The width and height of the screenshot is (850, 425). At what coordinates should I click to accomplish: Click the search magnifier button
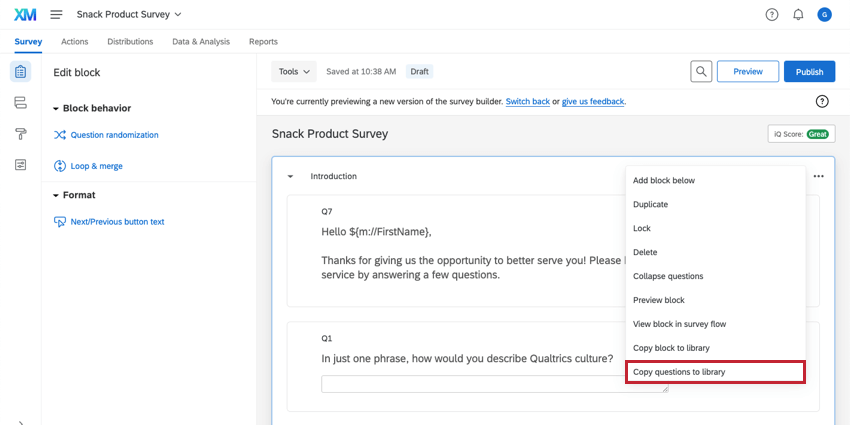coord(702,72)
